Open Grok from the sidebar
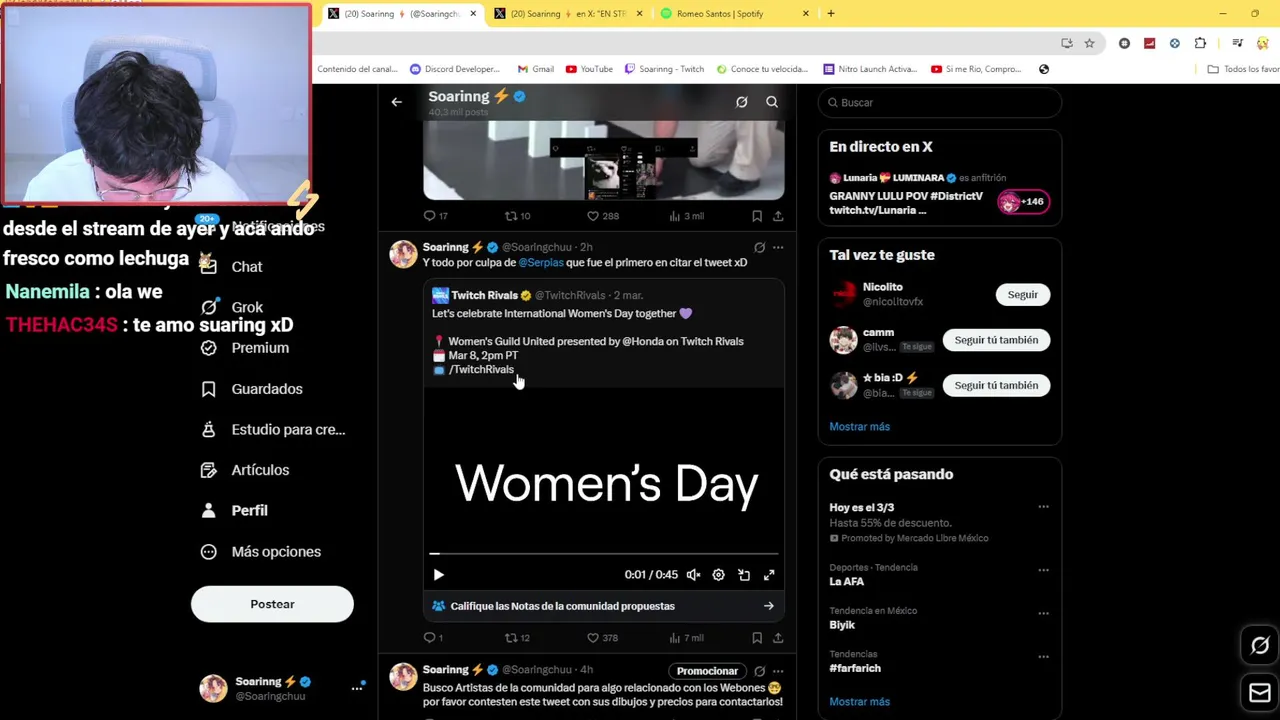 point(232,308)
